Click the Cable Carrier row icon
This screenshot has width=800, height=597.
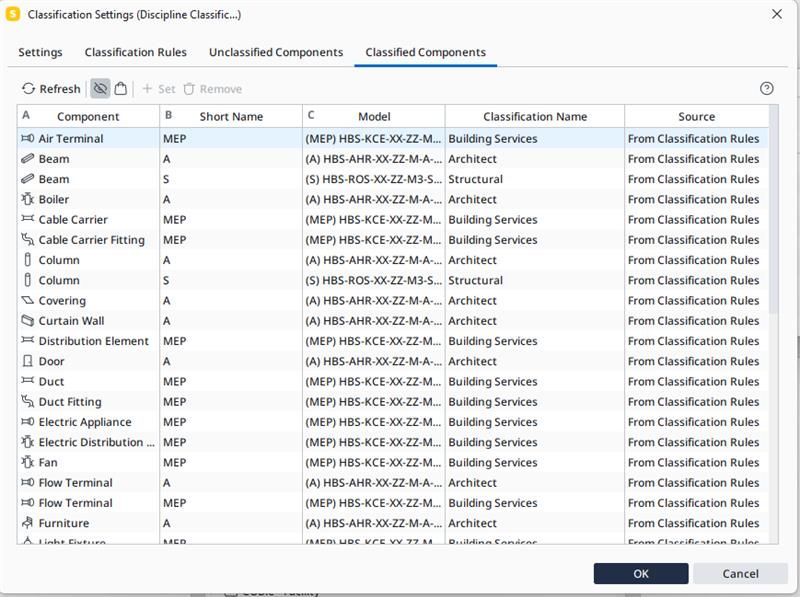[x=28, y=219]
